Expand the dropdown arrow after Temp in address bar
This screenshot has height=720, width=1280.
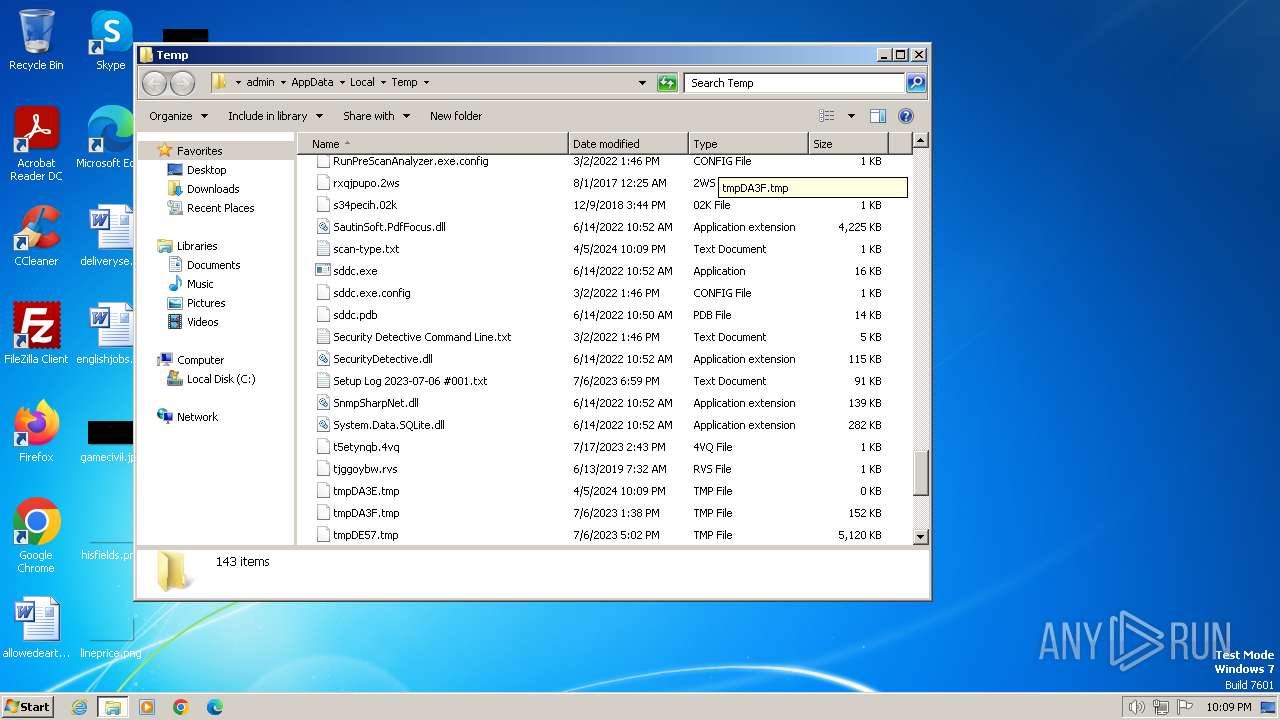click(x=426, y=83)
